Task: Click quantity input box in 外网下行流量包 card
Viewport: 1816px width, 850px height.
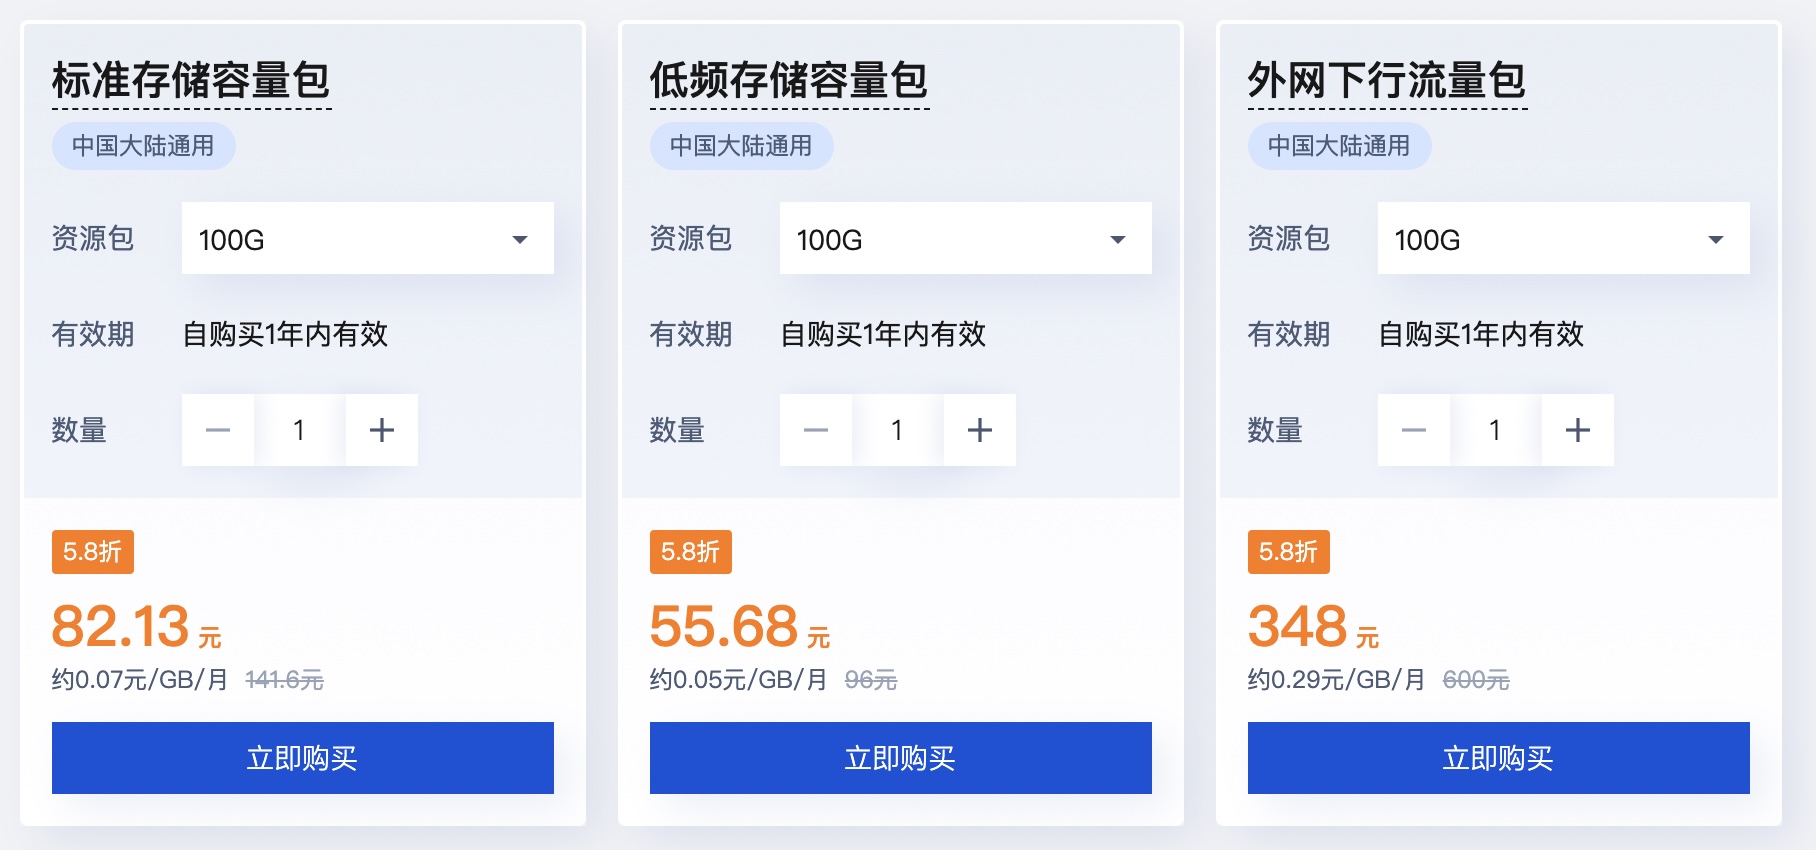Action: coord(1495,429)
